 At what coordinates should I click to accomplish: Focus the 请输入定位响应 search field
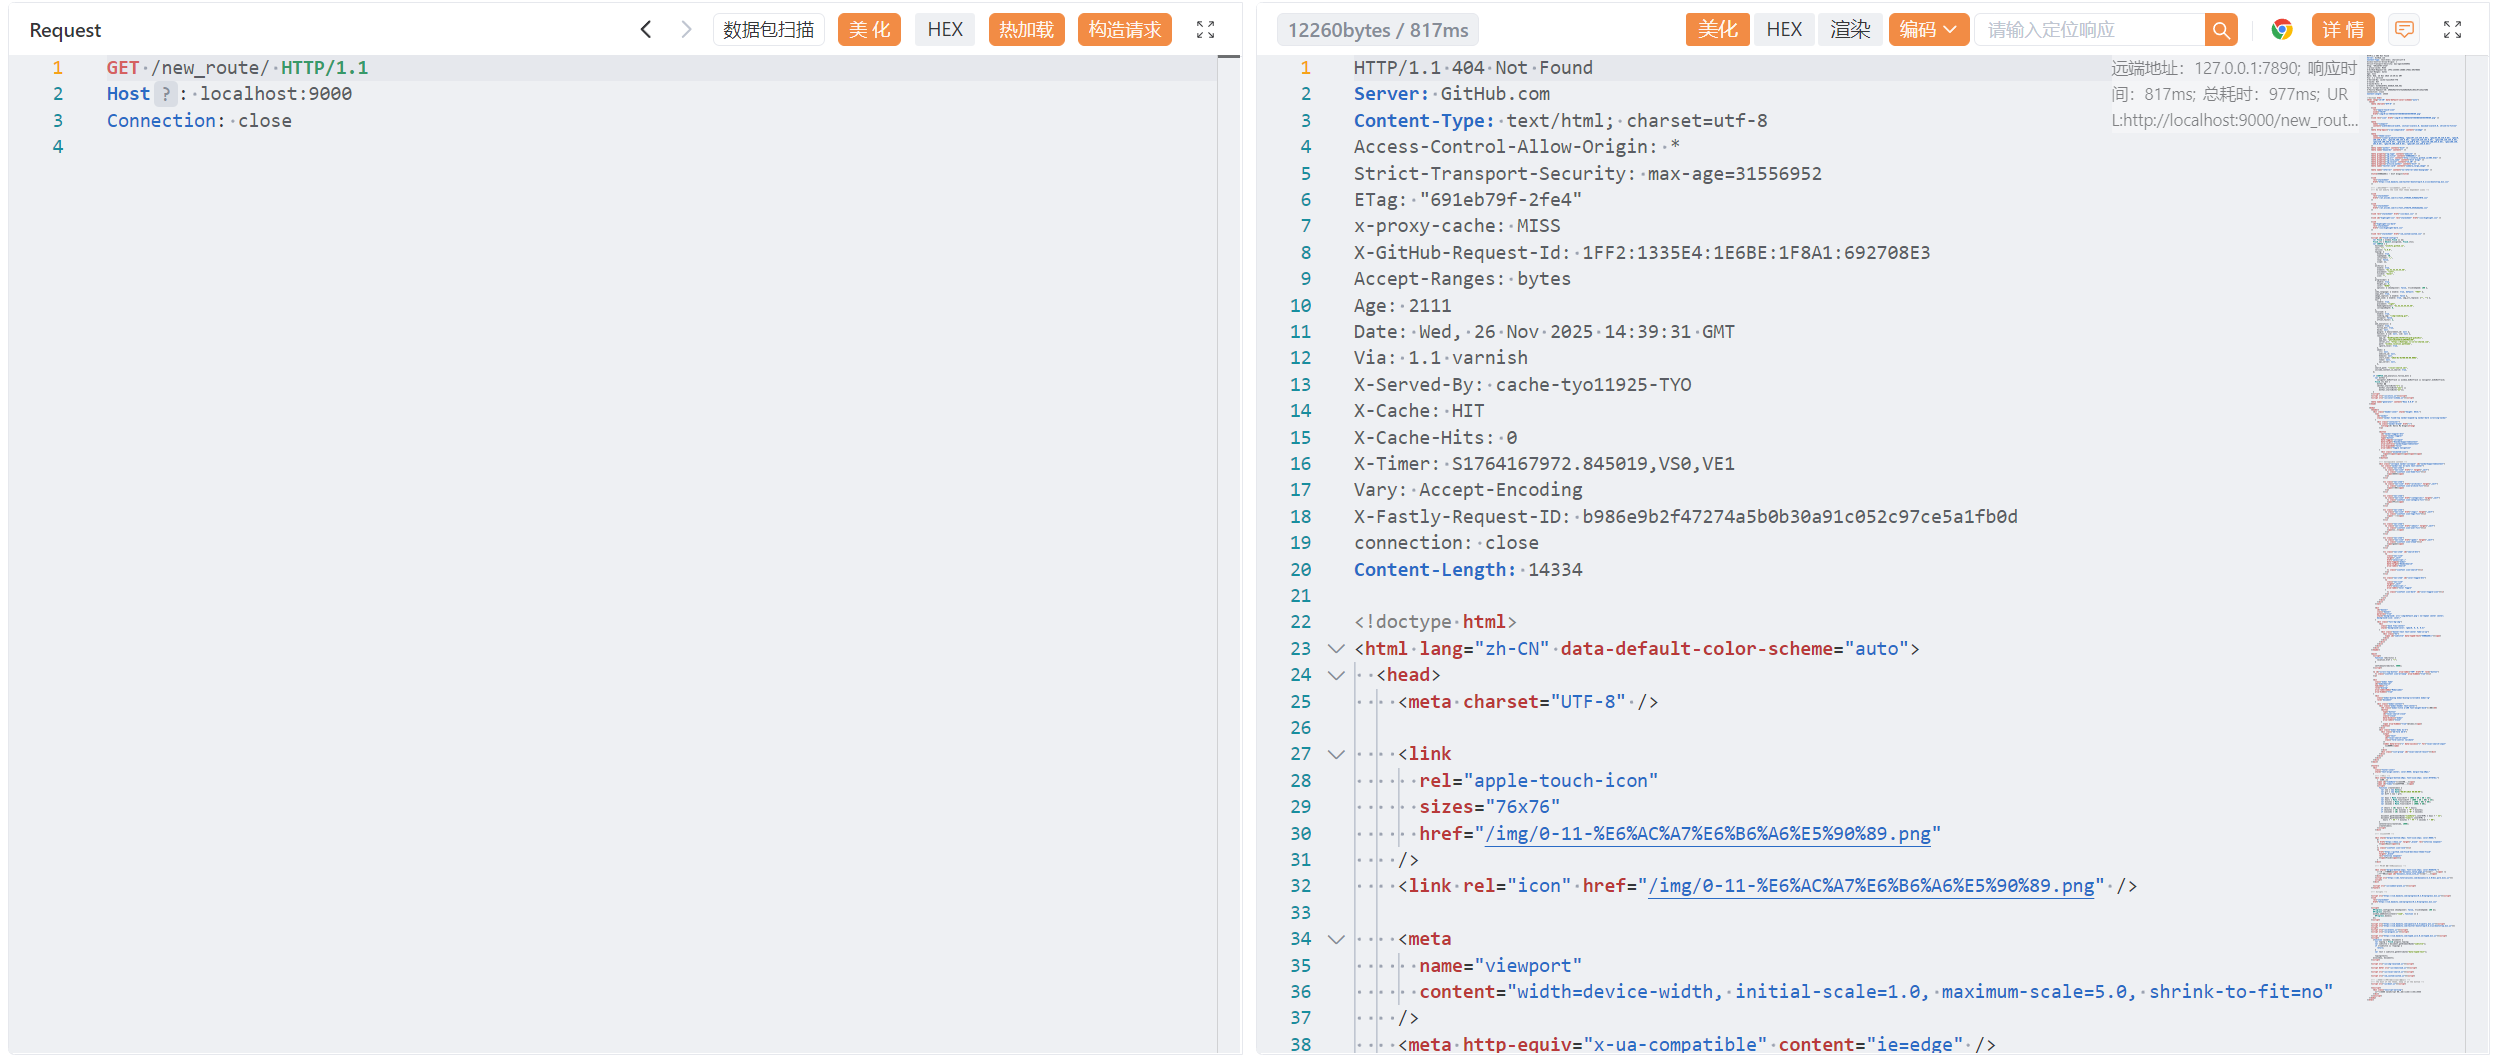click(x=2090, y=30)
